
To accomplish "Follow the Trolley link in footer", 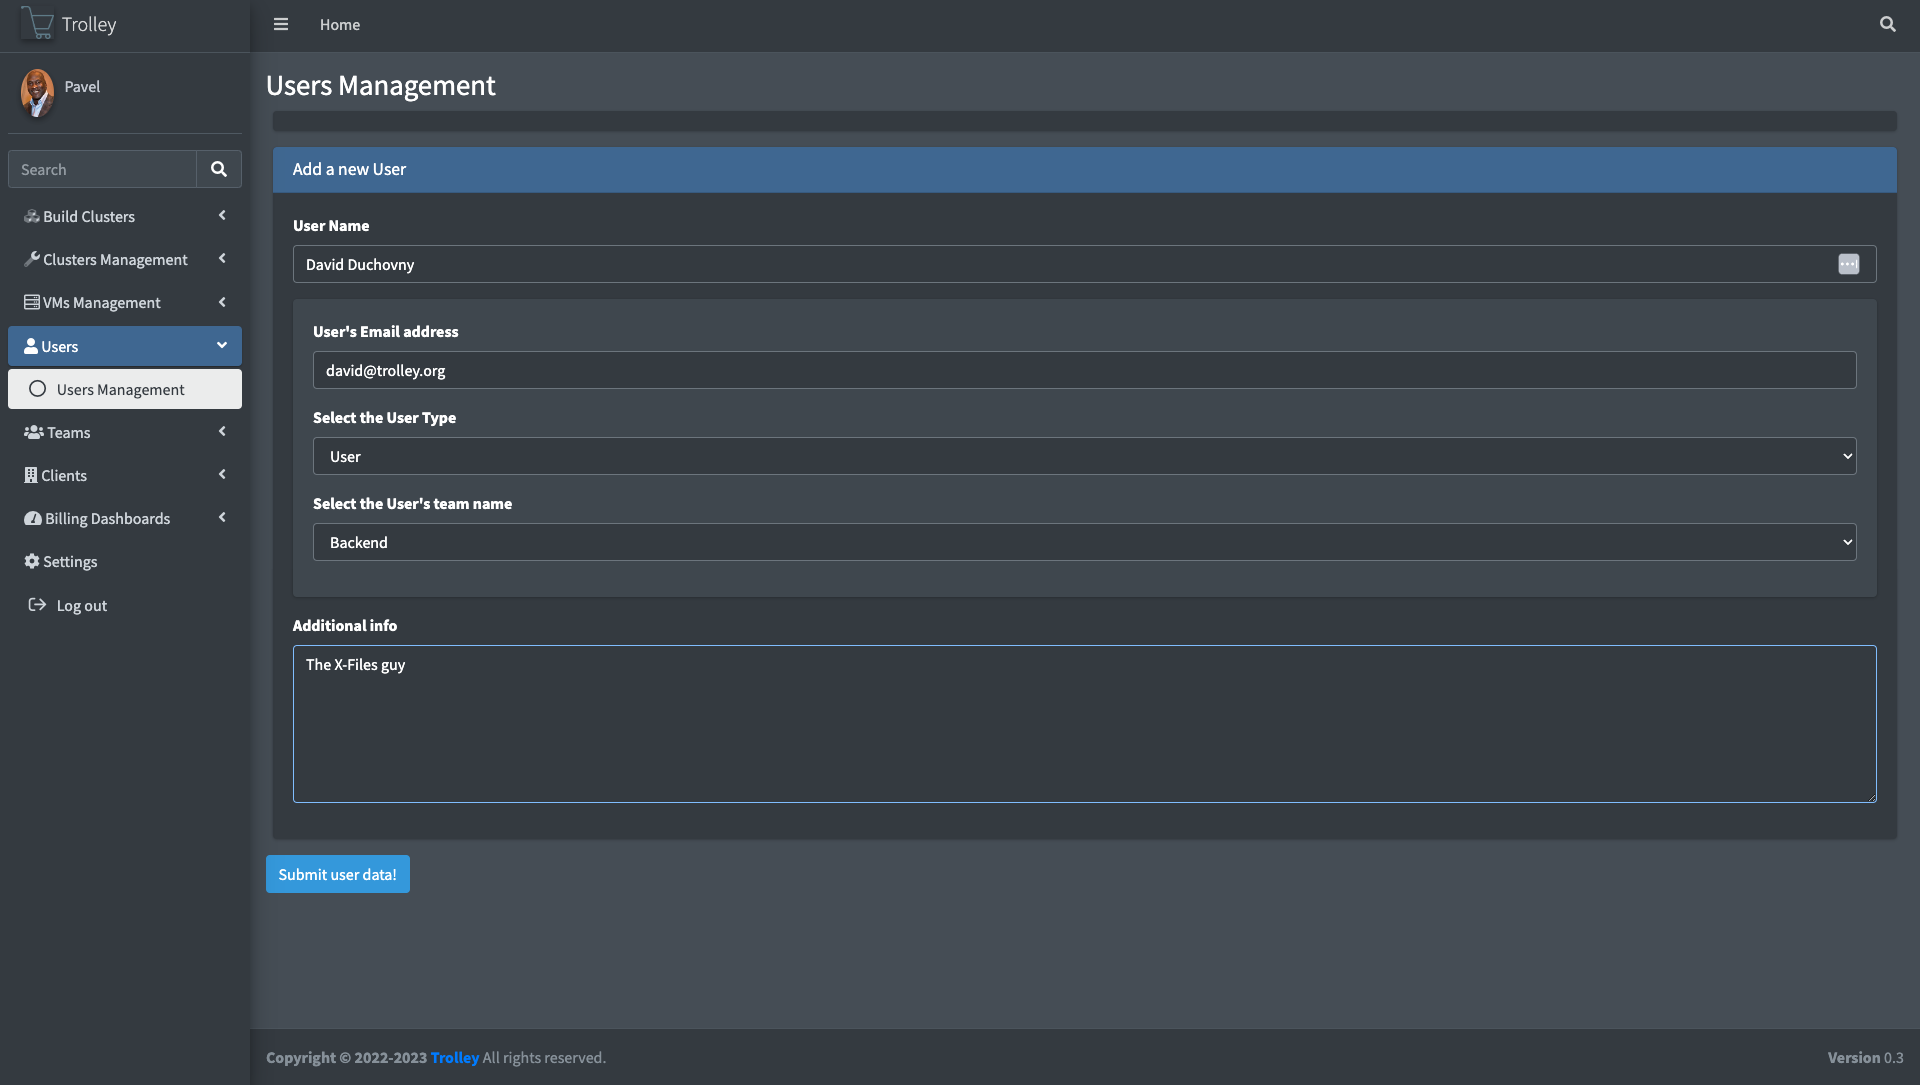I will 454,1057.
